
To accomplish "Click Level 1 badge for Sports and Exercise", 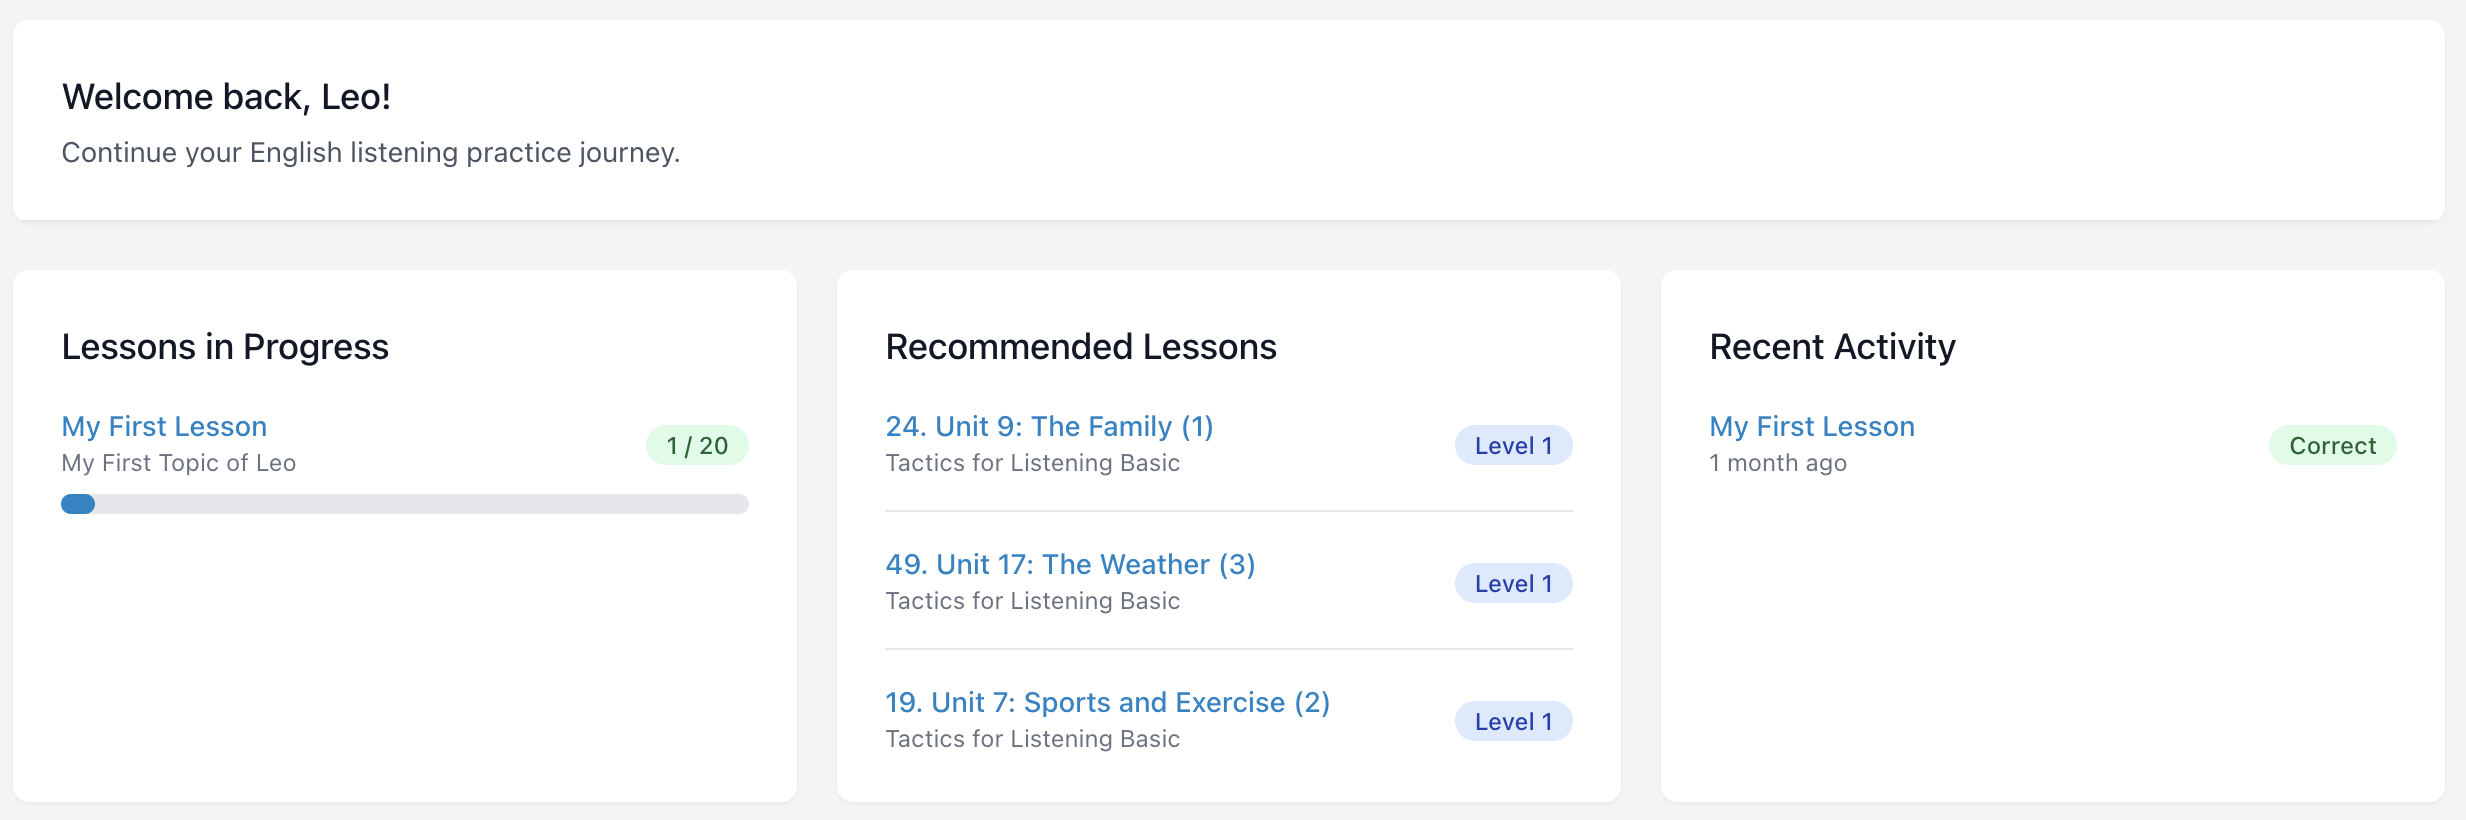I will pos(1513,721).
